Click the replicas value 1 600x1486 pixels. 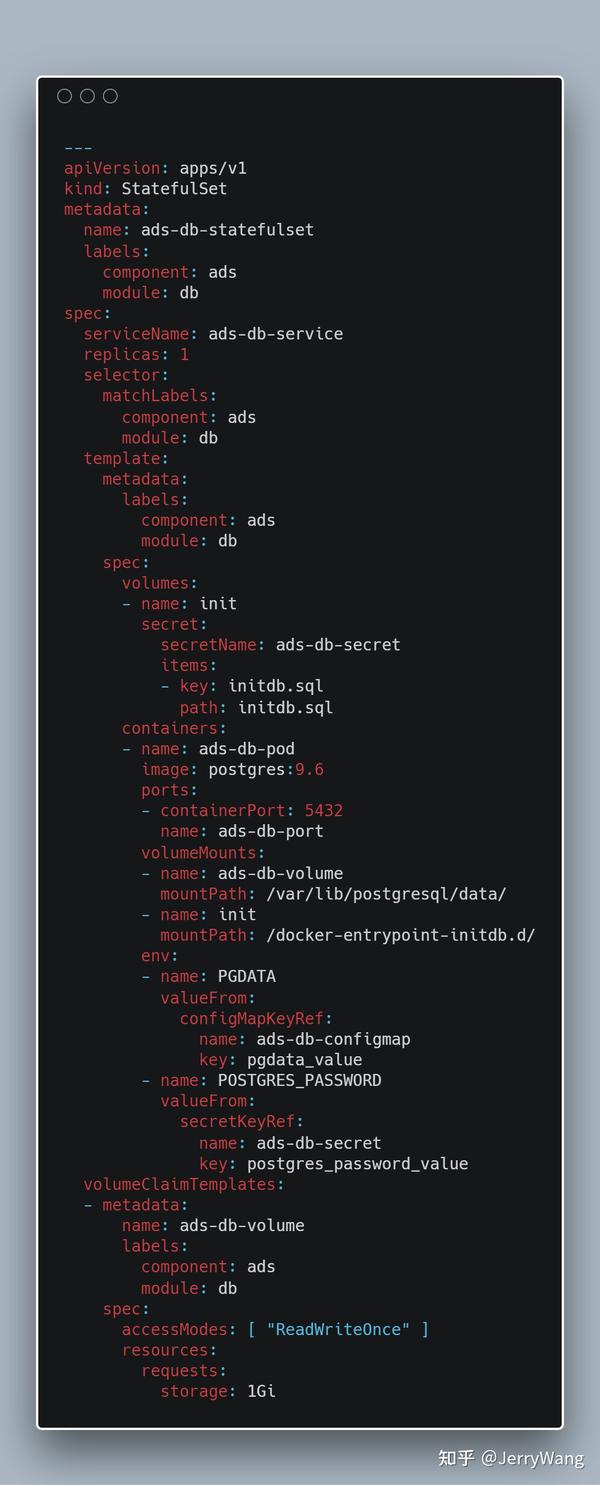pyautogui.click(x=184, y=354)
